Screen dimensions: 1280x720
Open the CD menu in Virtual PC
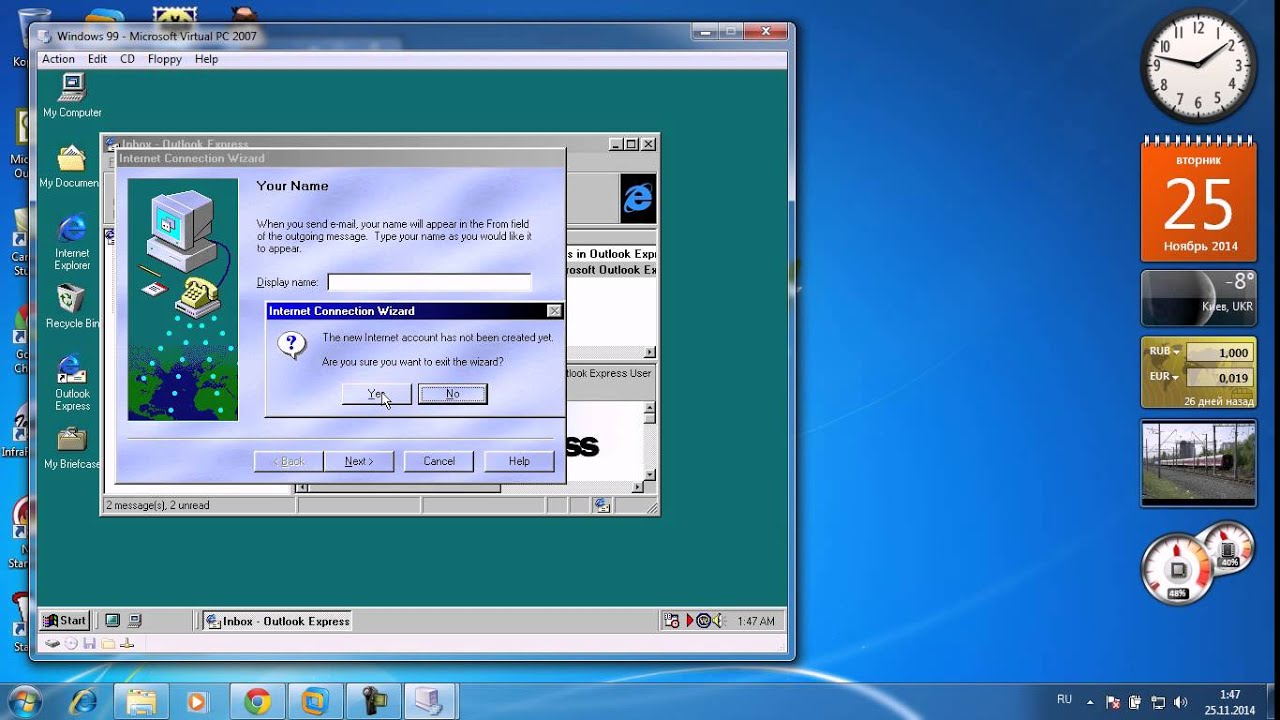[127, 59]
